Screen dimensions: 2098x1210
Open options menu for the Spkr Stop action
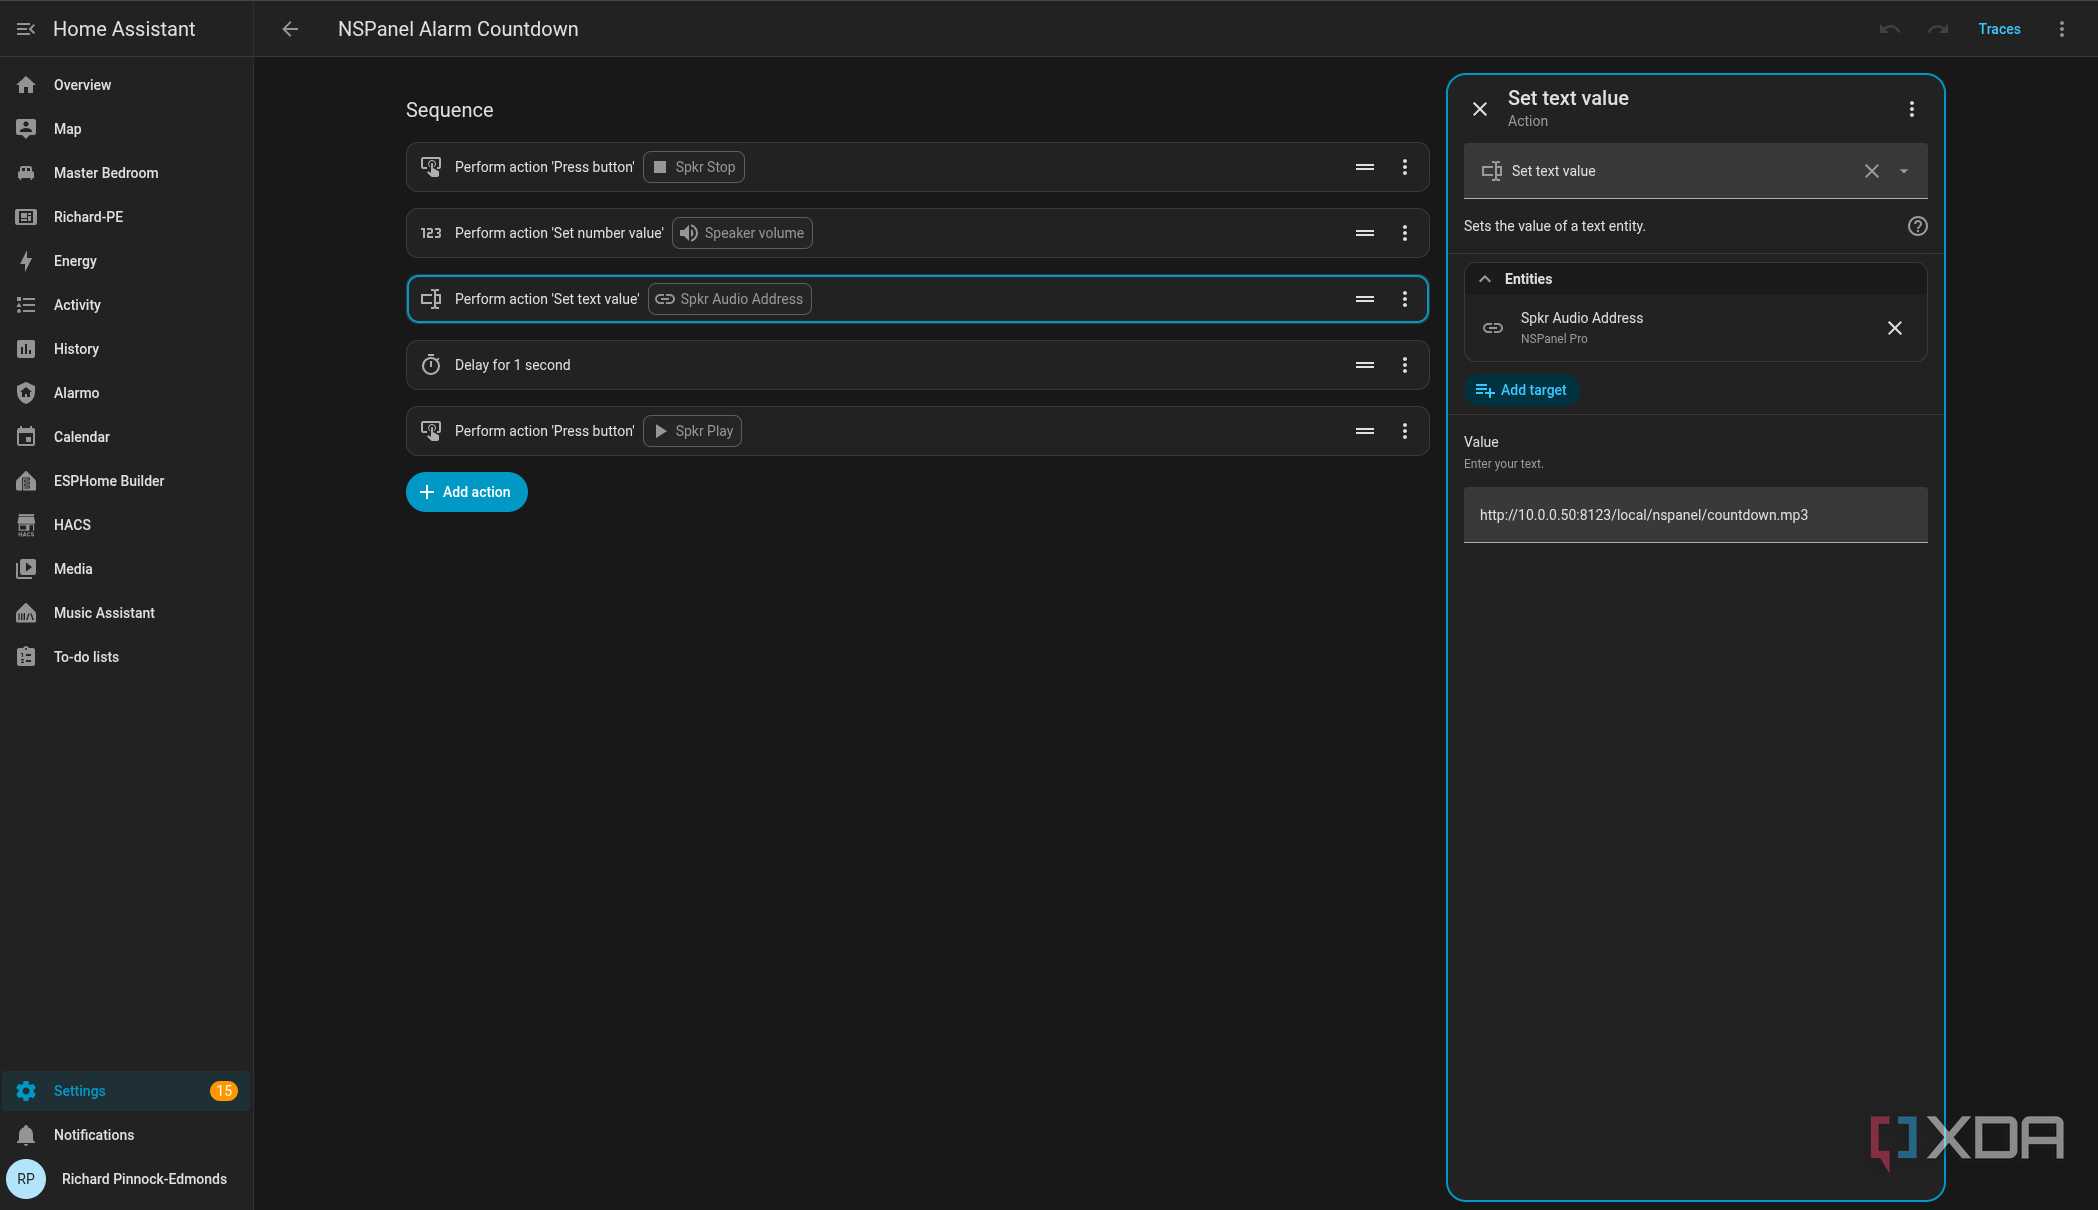tap(1405, 167)
